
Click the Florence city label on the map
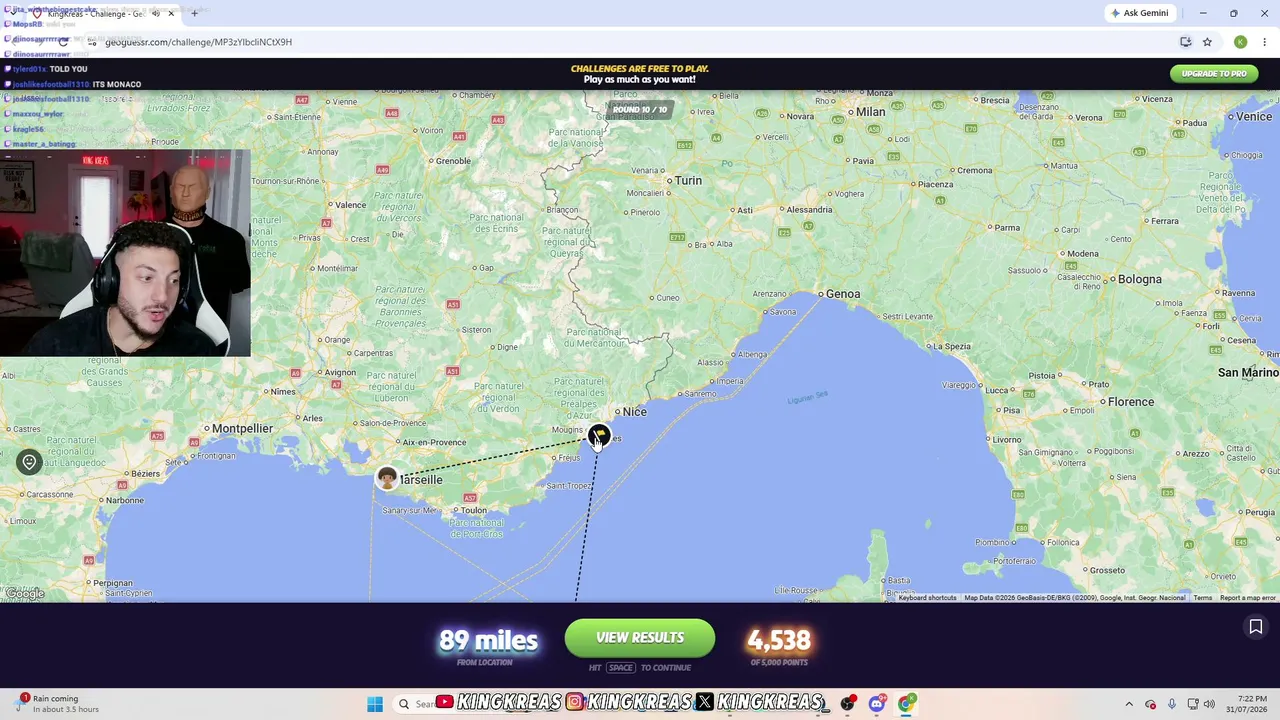[1131, 402]
